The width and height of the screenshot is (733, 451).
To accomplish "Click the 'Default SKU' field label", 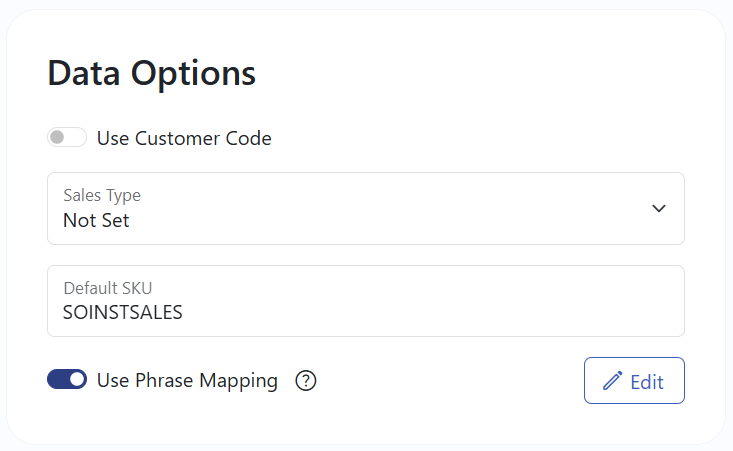I will pyautogui.click(x=108, y=288).
